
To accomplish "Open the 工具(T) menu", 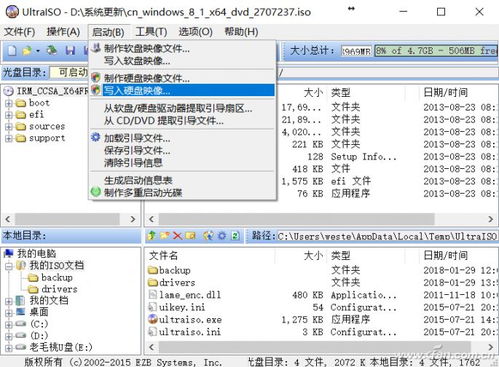I will (x=151, y=32).
